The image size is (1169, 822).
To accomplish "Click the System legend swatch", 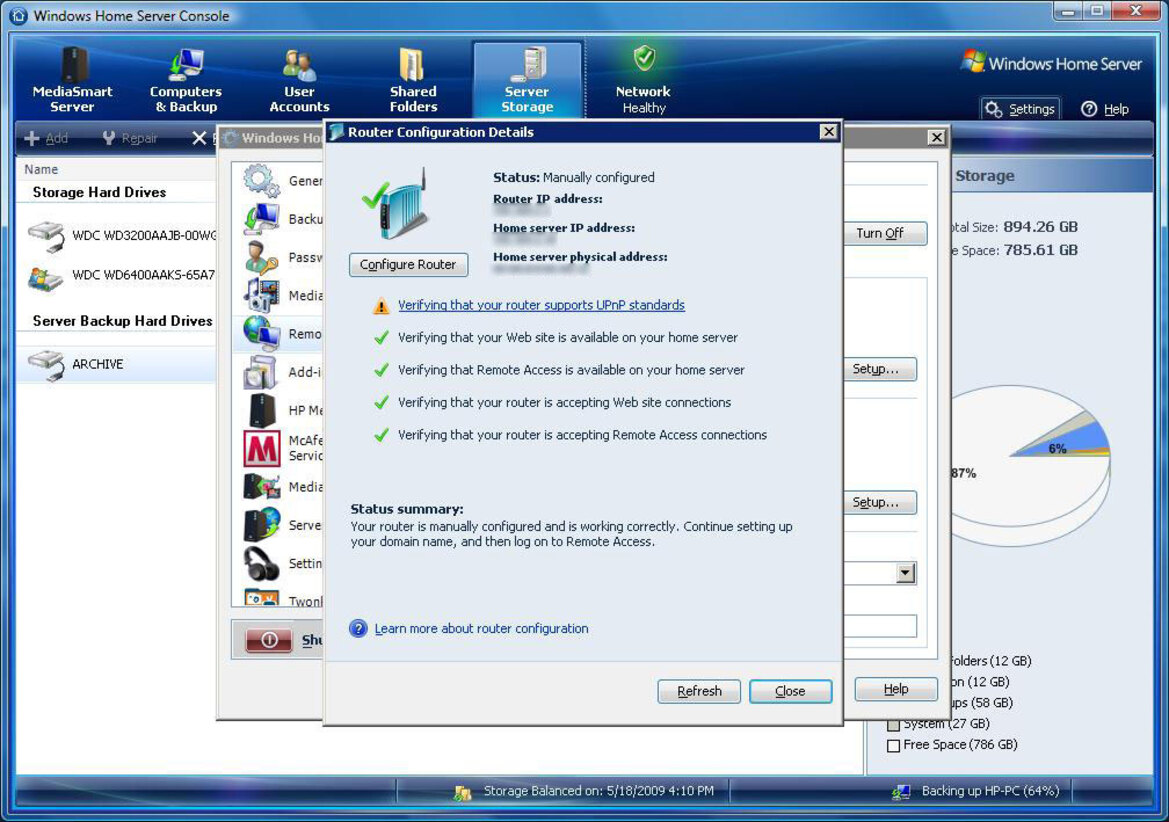I will (893, 724).
